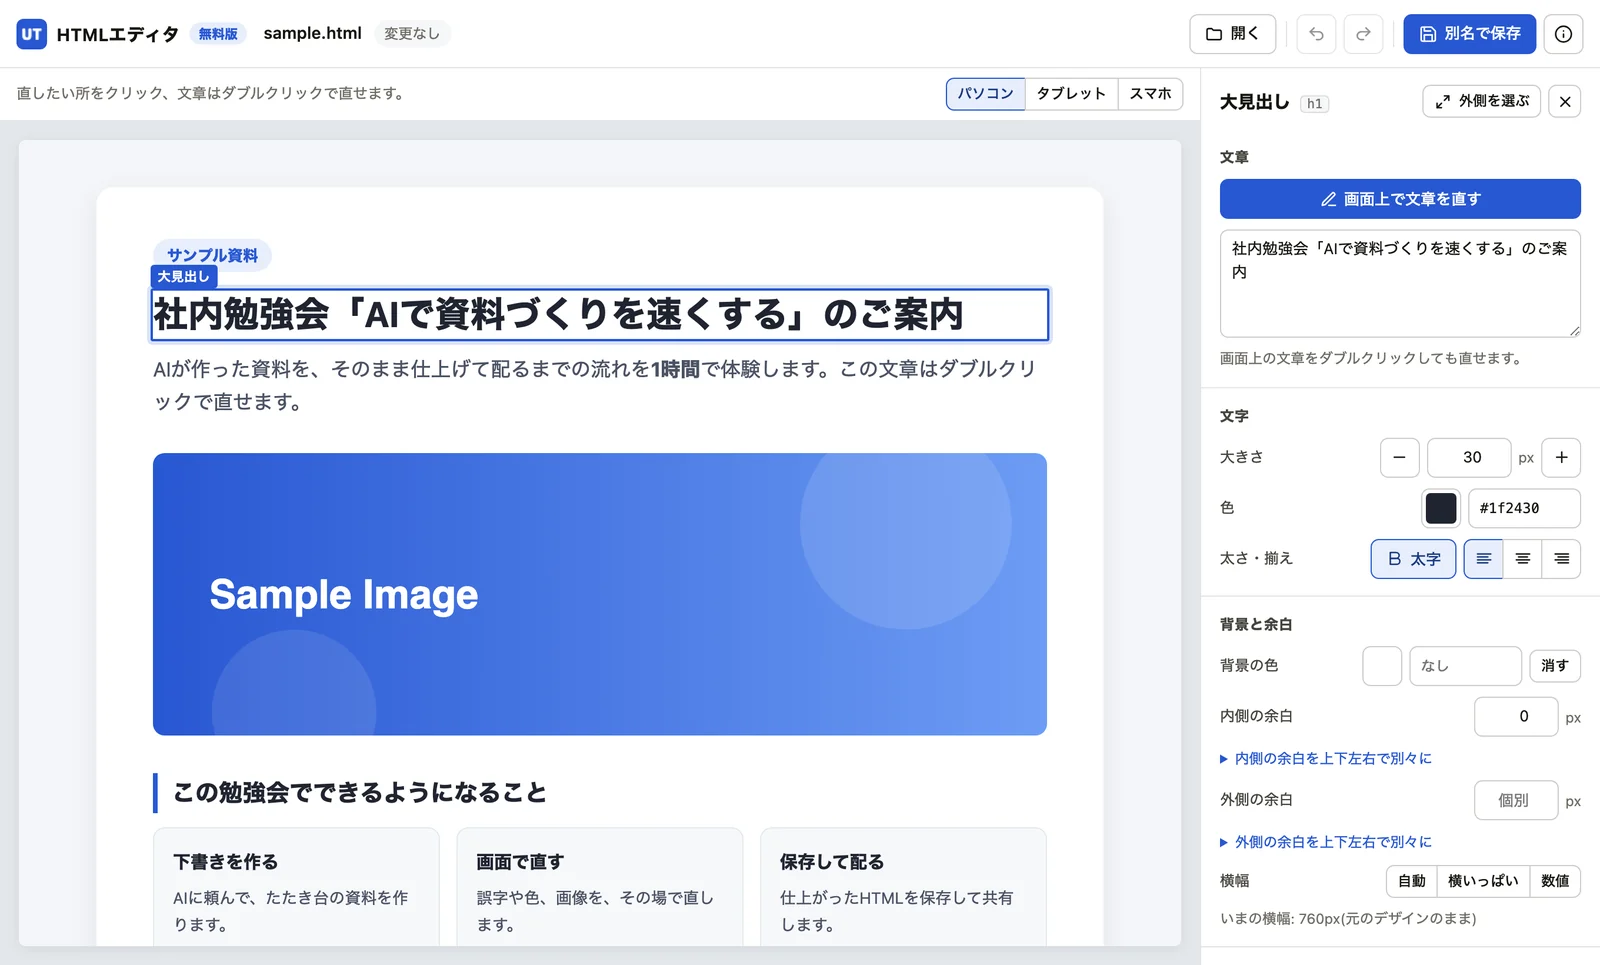Viewport: 1600px width, 965px height.
Task: Click 画面上で文章を直す button
Action: point(1400,199)
